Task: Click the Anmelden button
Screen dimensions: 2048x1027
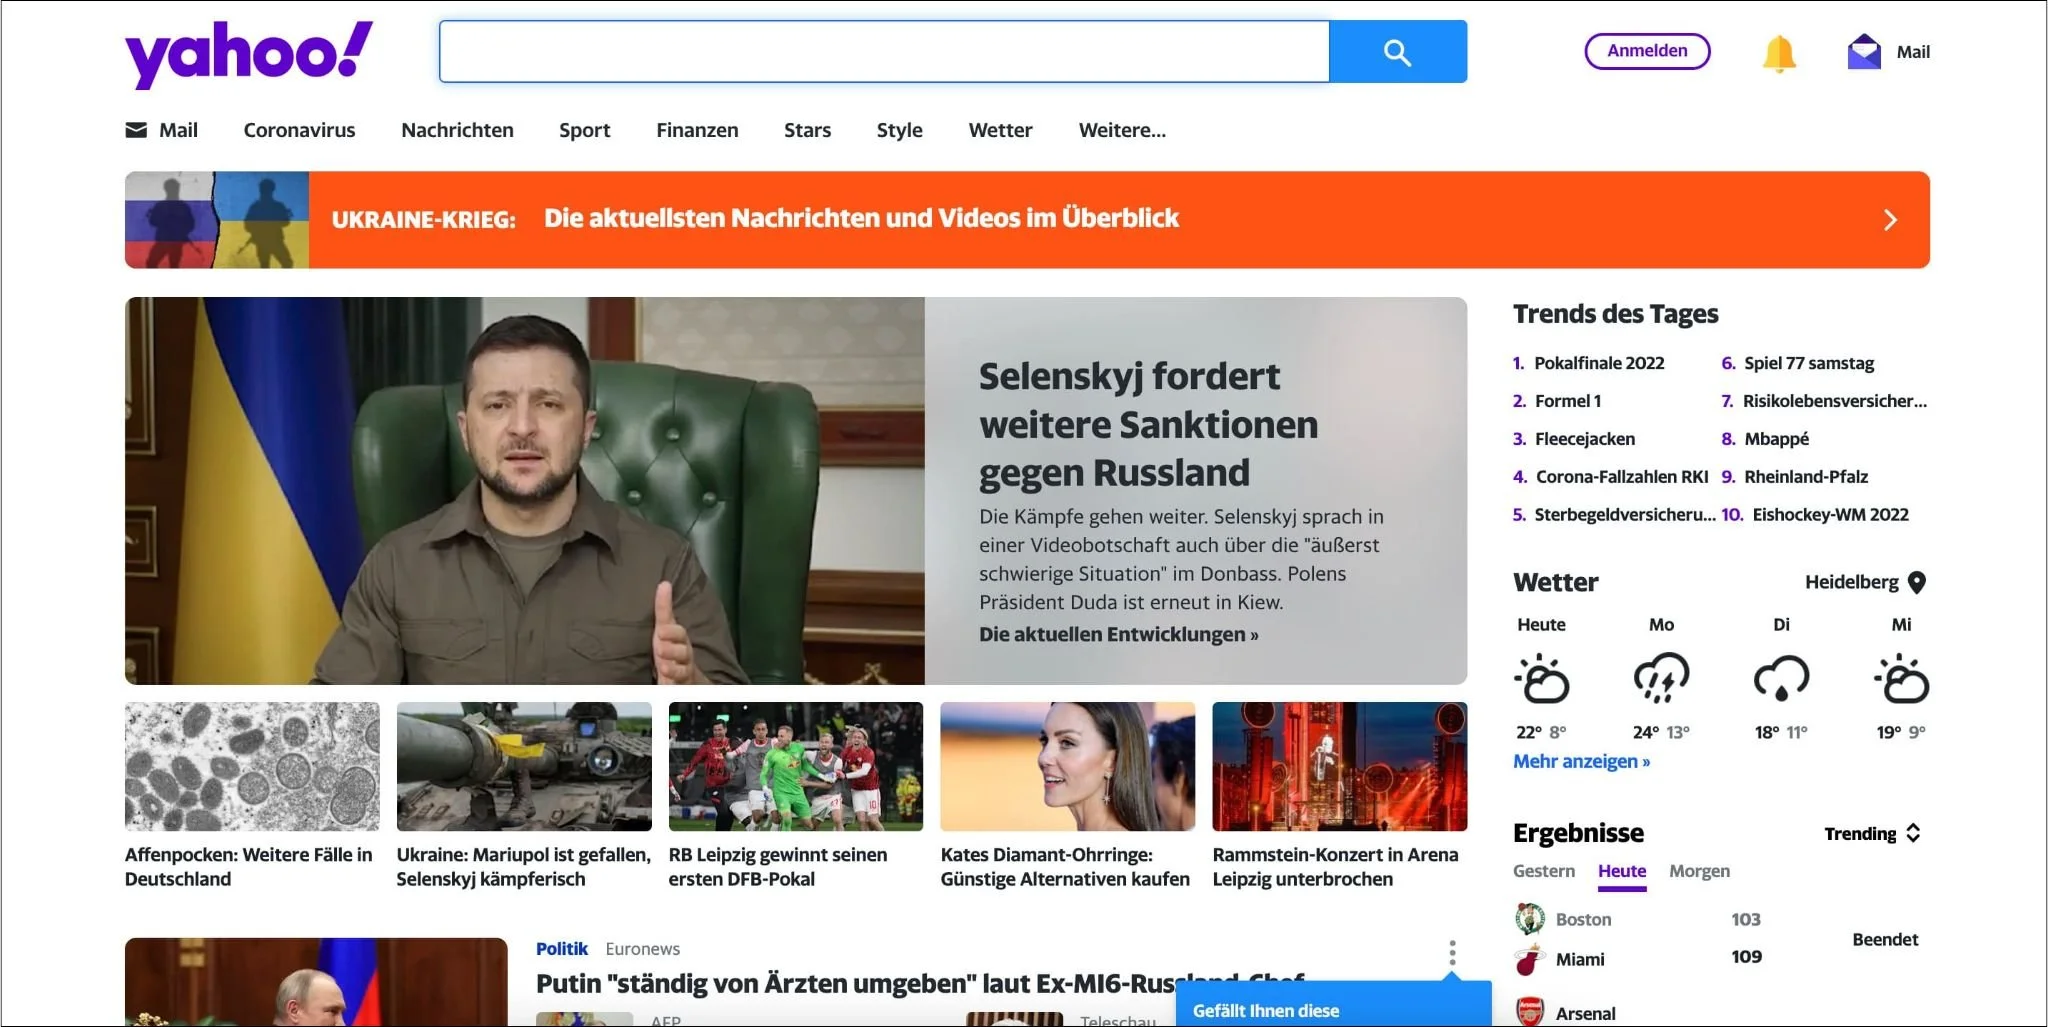Action: pyautogui.click(x=1647, y=51)
